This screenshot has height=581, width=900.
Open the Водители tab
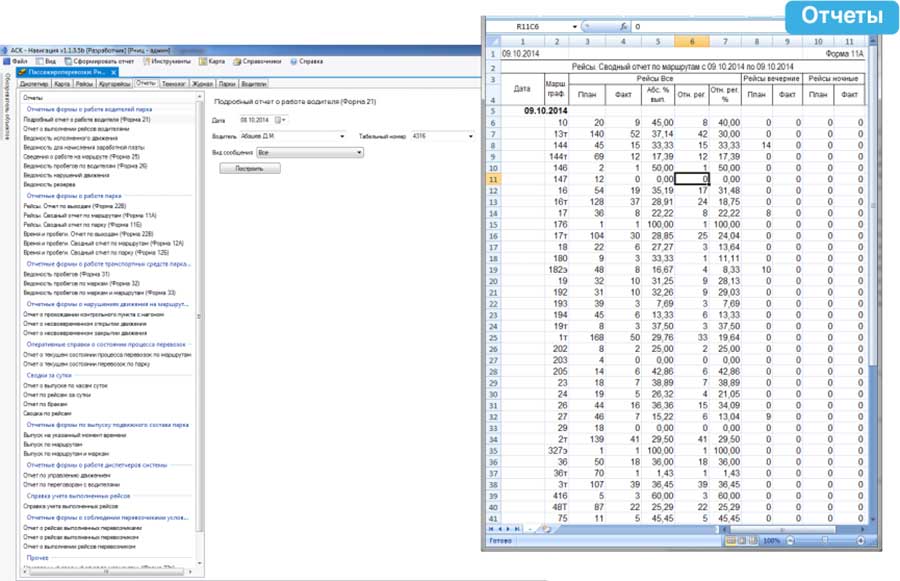(254, 85)
